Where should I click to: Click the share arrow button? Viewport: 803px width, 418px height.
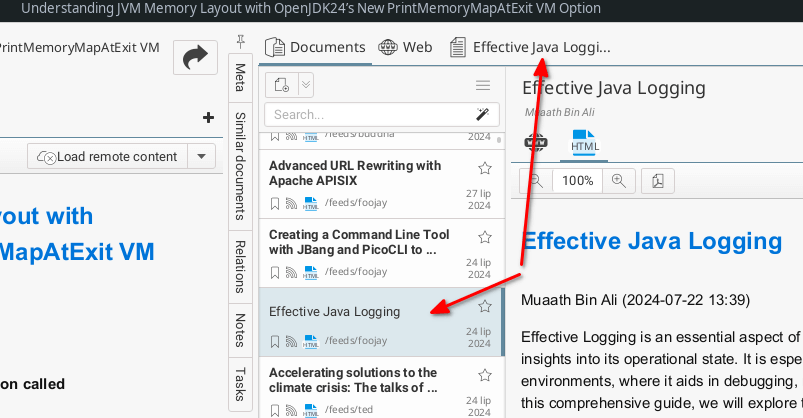click(195, 57)
